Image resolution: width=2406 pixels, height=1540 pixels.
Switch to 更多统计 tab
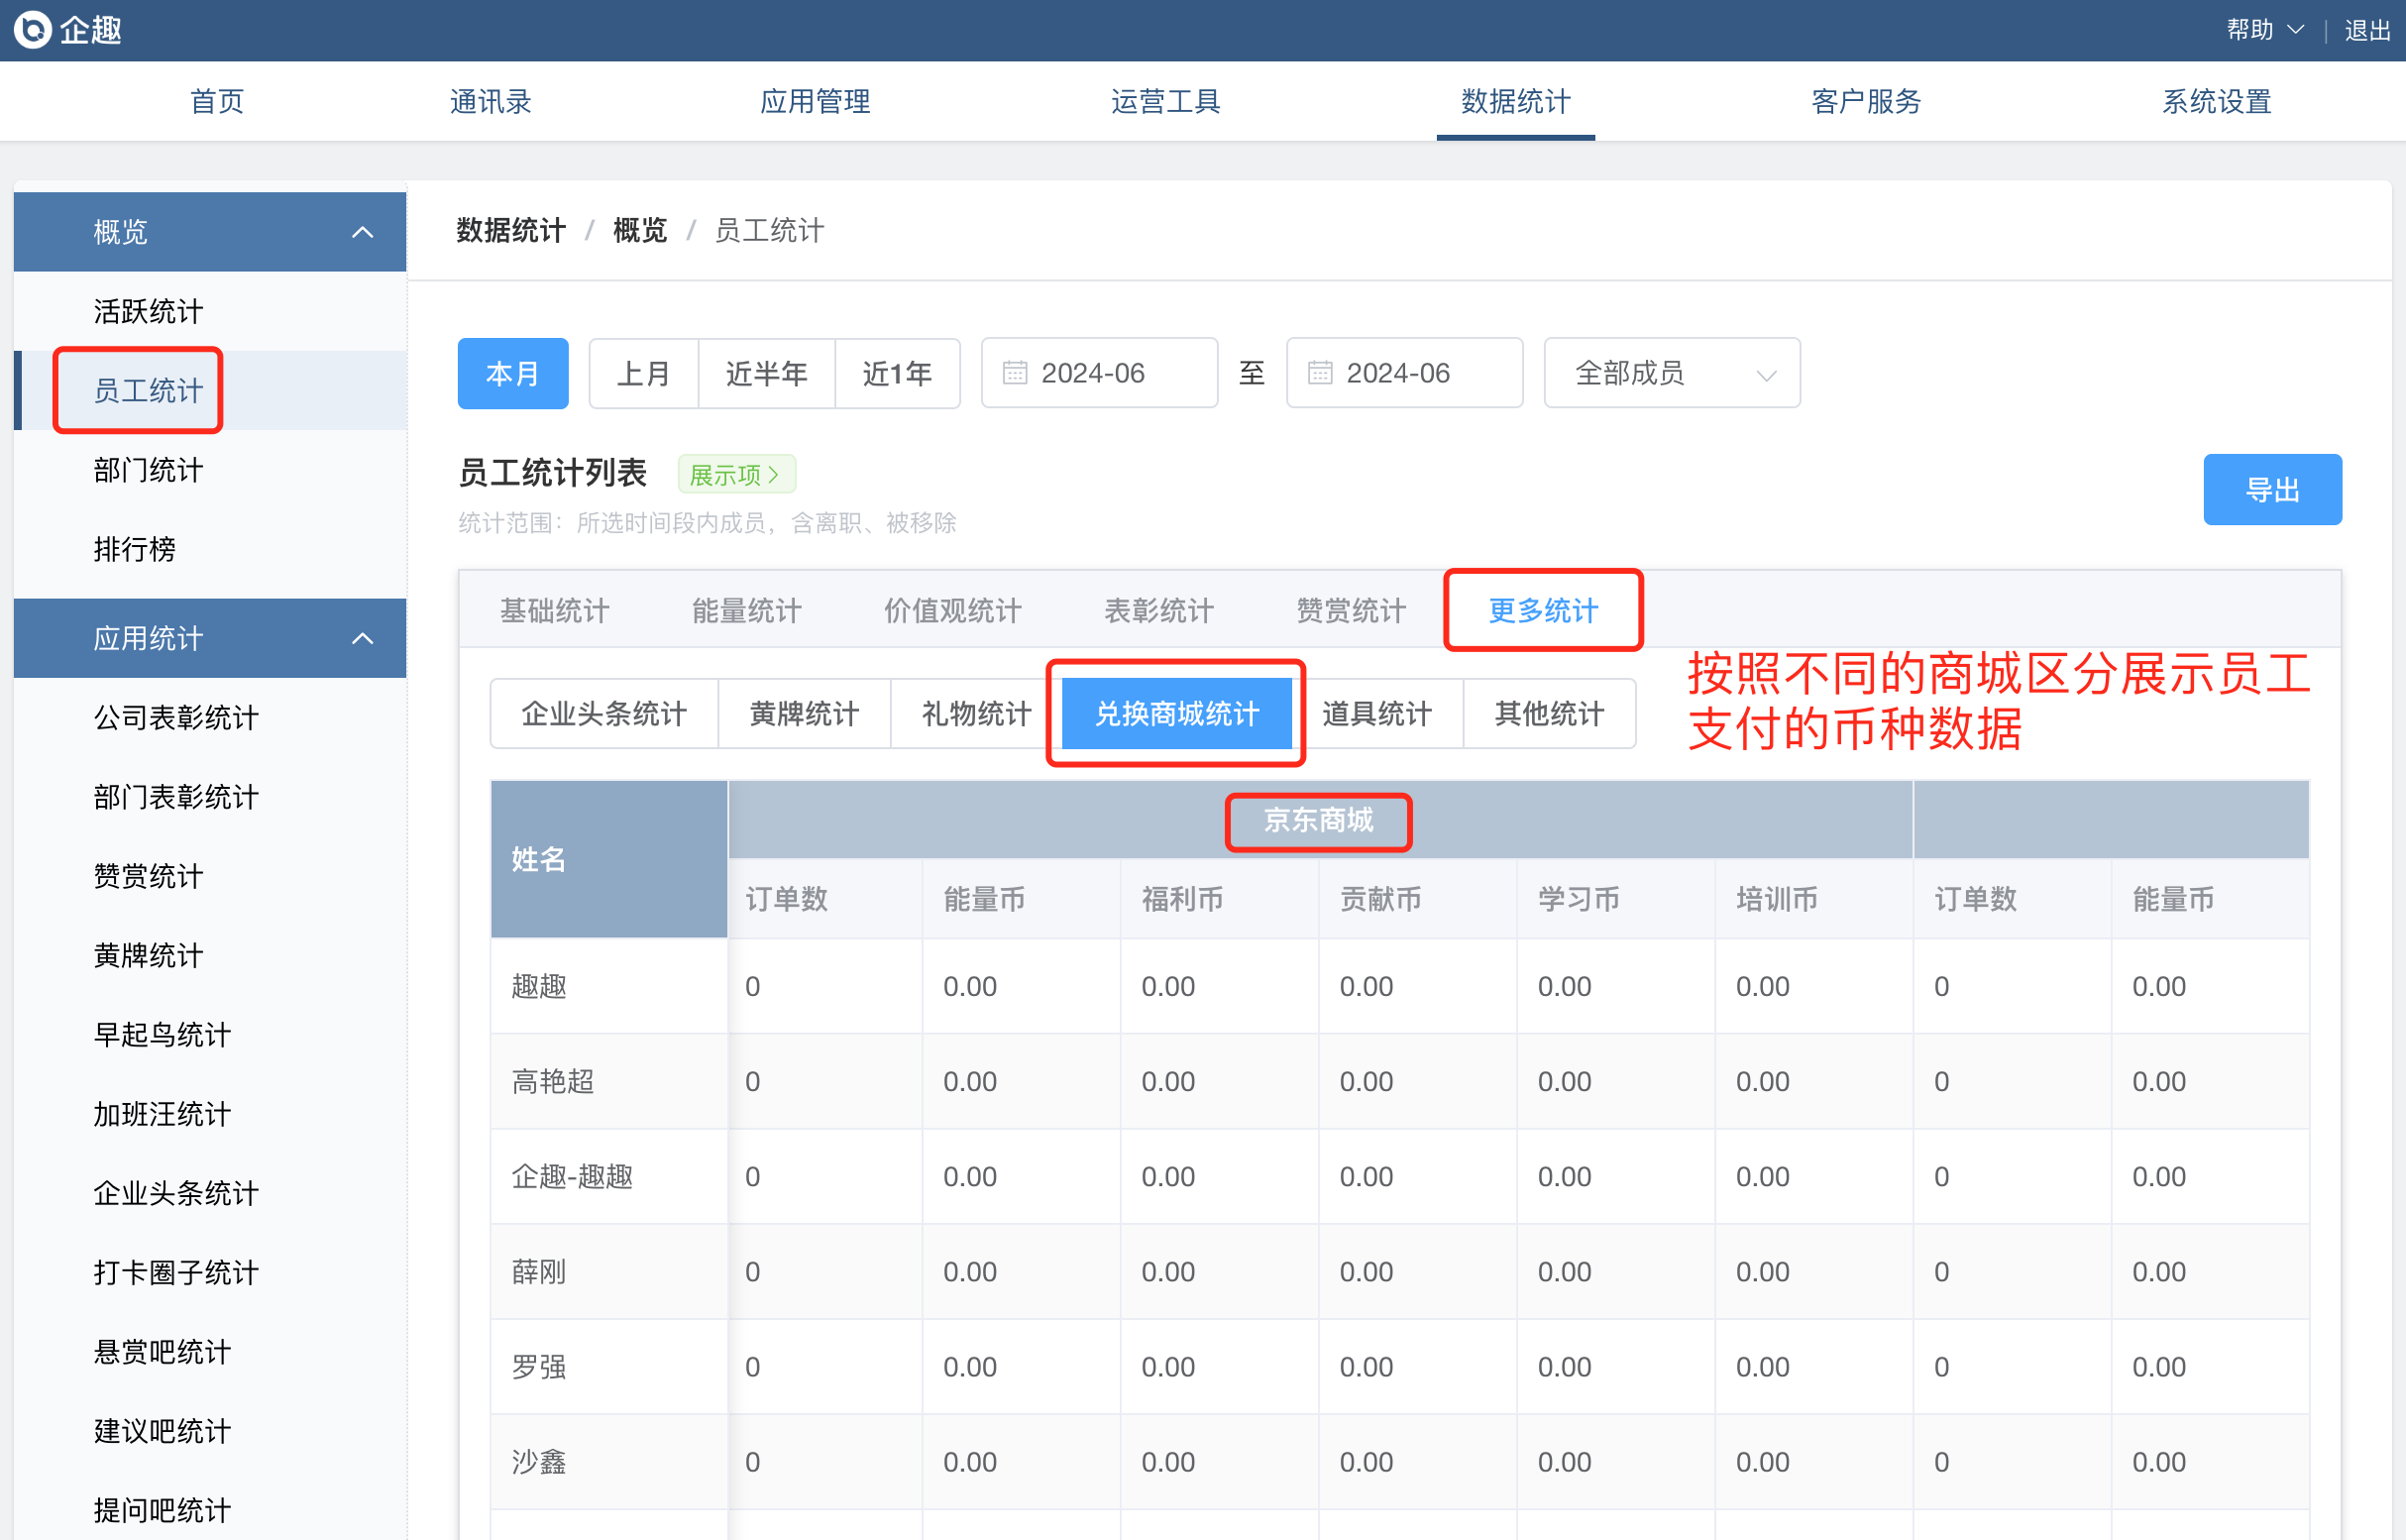[x=1542, y=610]
